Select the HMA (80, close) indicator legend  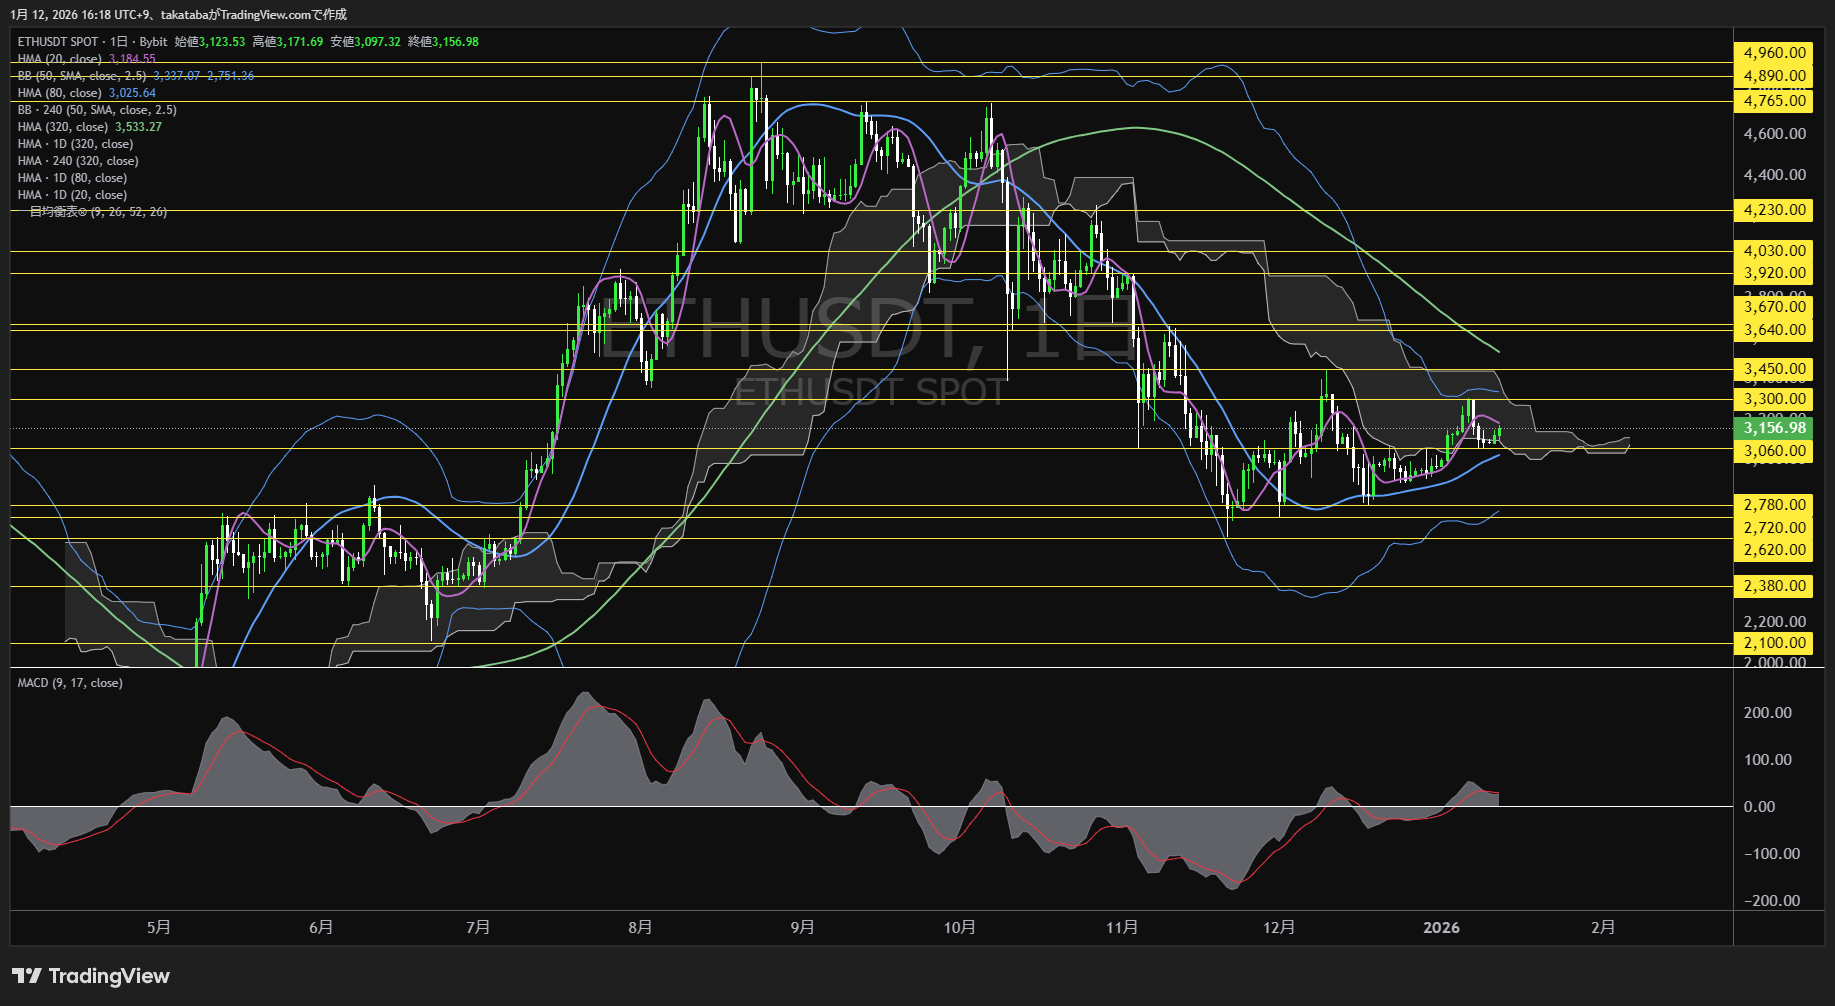coord(60,93)
